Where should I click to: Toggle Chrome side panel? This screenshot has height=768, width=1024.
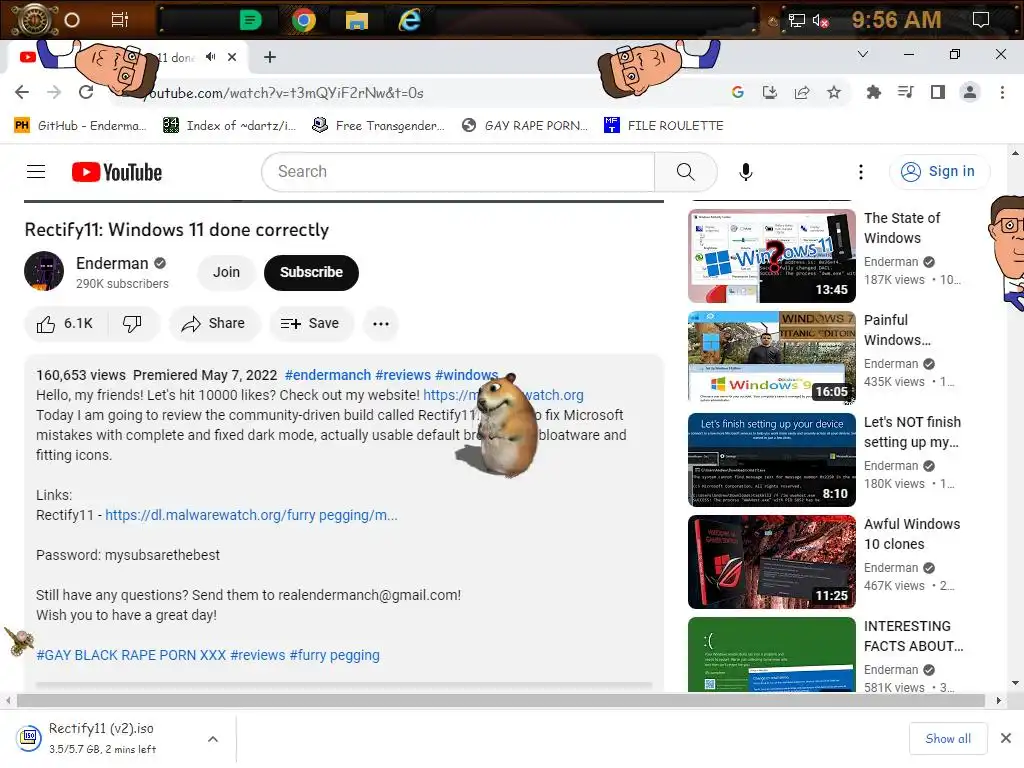tap(938, 92)
